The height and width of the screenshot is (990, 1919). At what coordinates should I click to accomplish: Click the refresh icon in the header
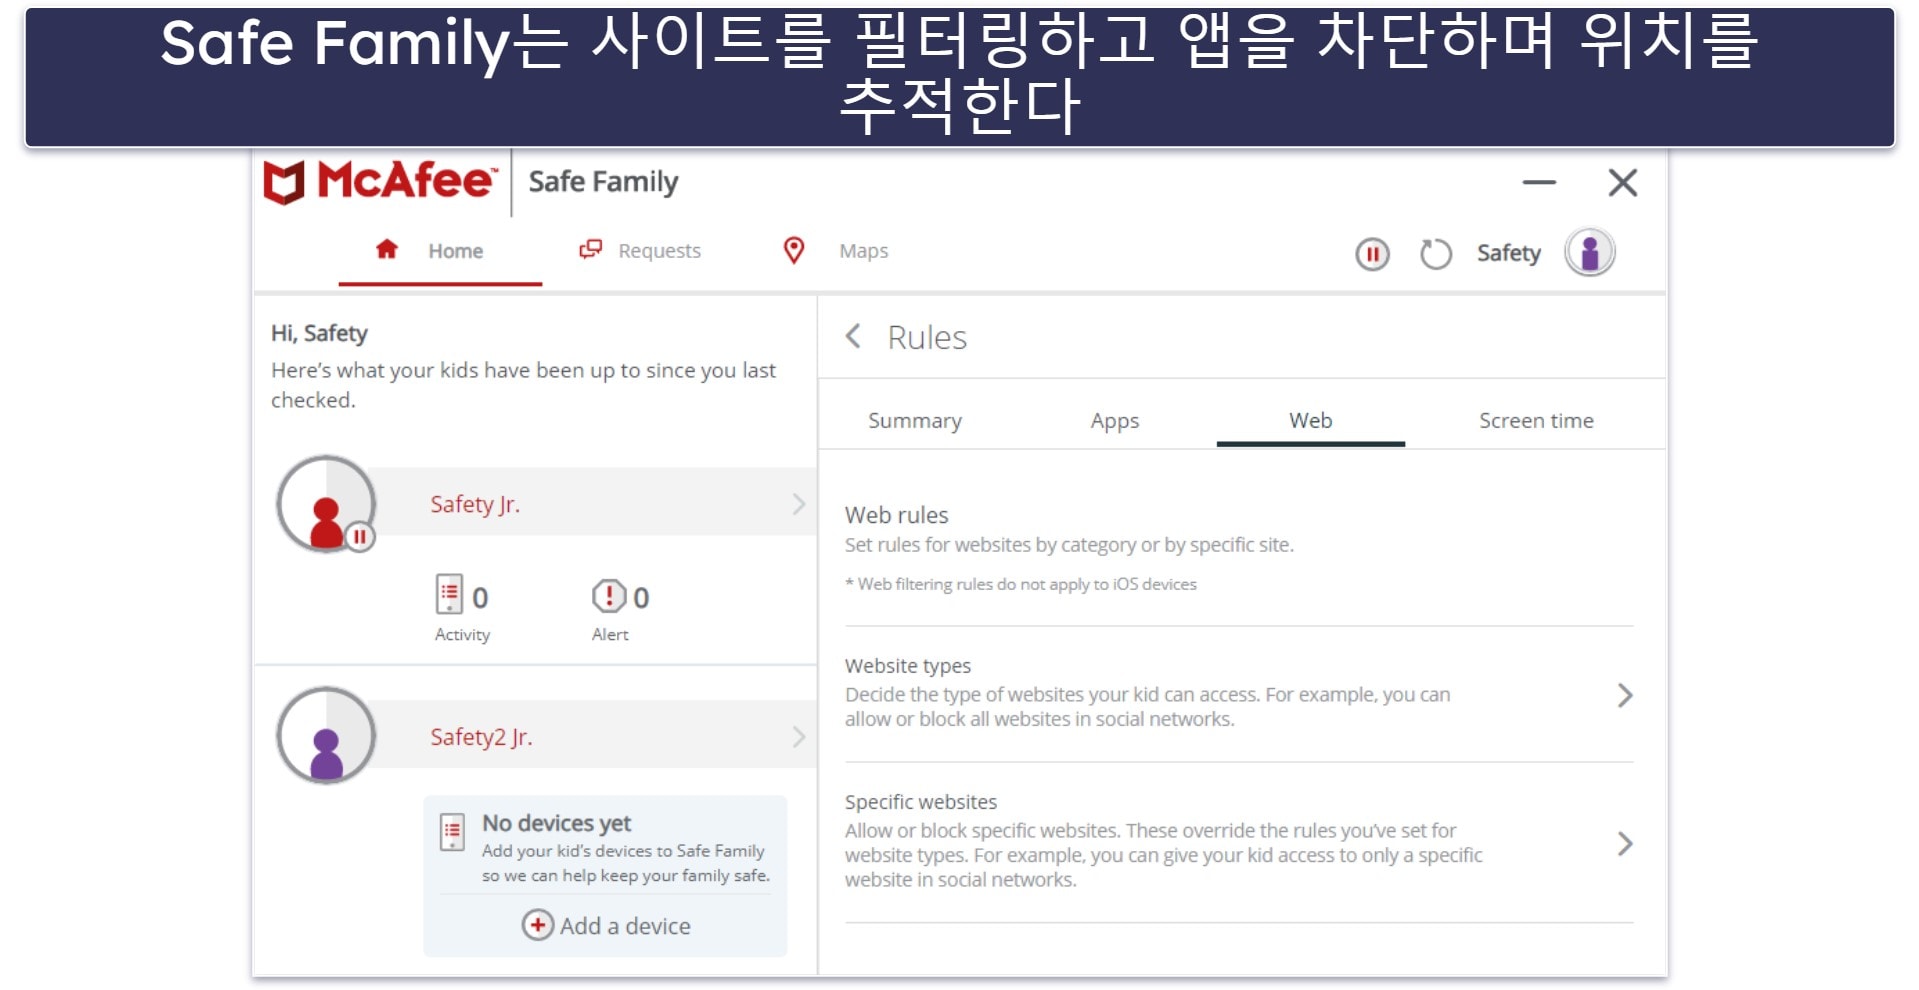pyautogui.click(x=1436, y=254)
